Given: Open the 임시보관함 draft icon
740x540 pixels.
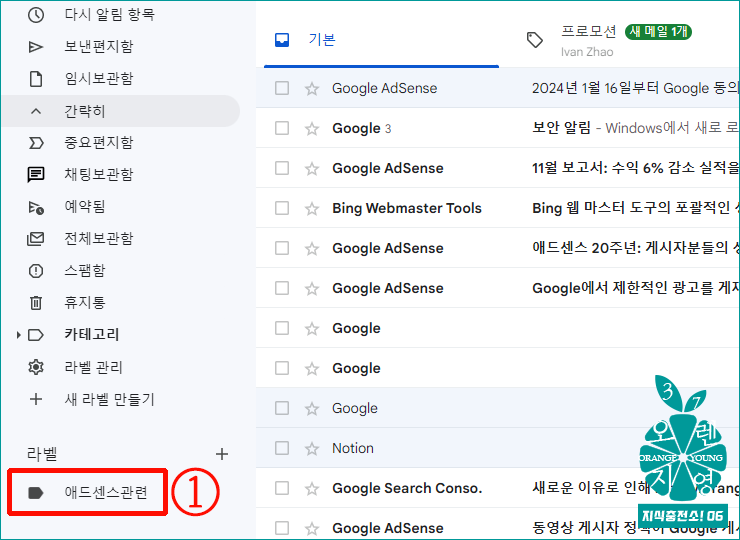Looking at the screenshot, I should point(36,79).
